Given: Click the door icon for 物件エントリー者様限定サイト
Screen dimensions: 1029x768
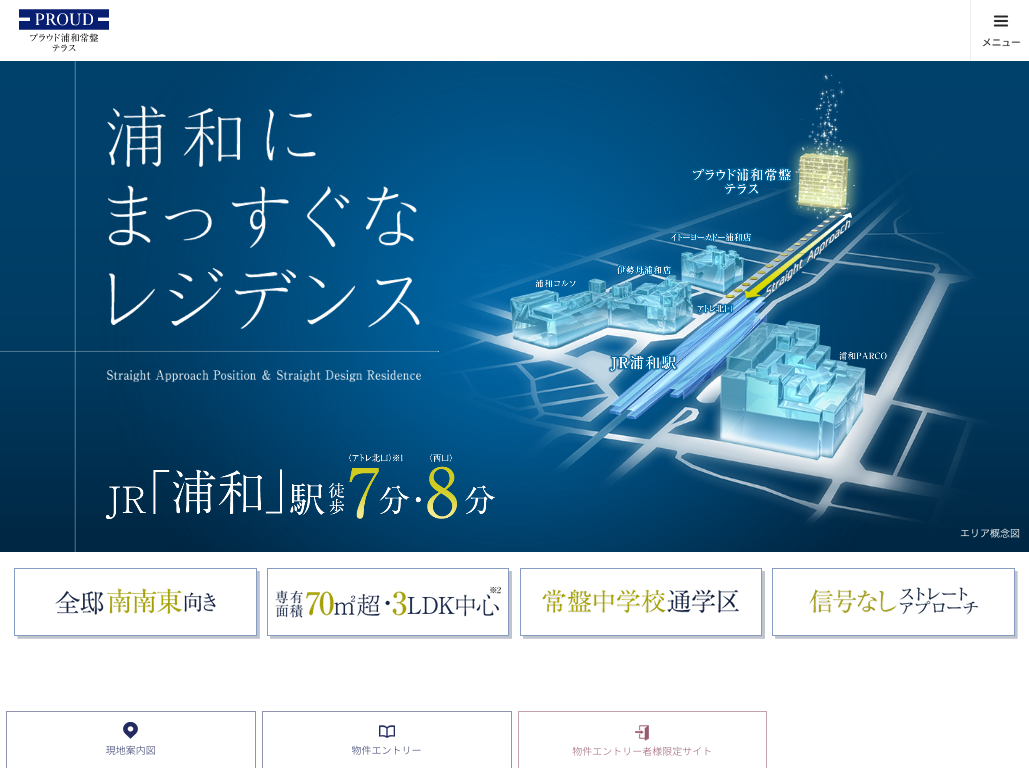Looking at the screenshot, I should click(x=642, y=732).
